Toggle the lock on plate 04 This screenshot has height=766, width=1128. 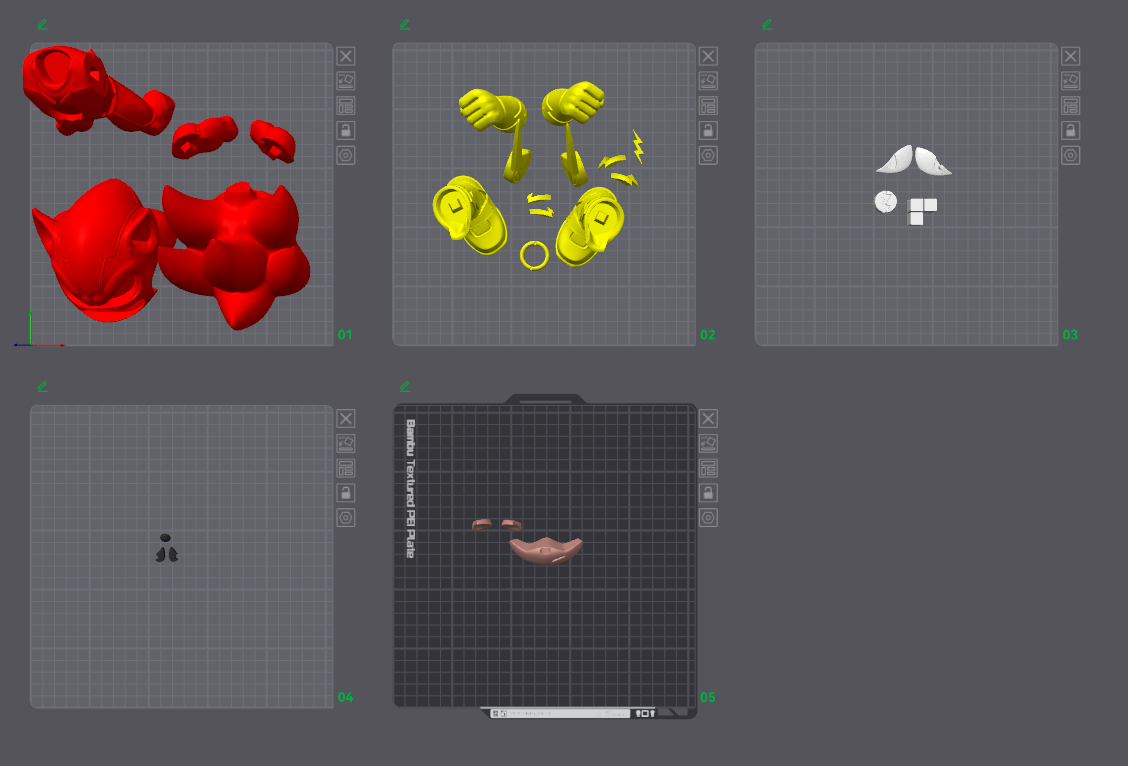coord(346,493)
